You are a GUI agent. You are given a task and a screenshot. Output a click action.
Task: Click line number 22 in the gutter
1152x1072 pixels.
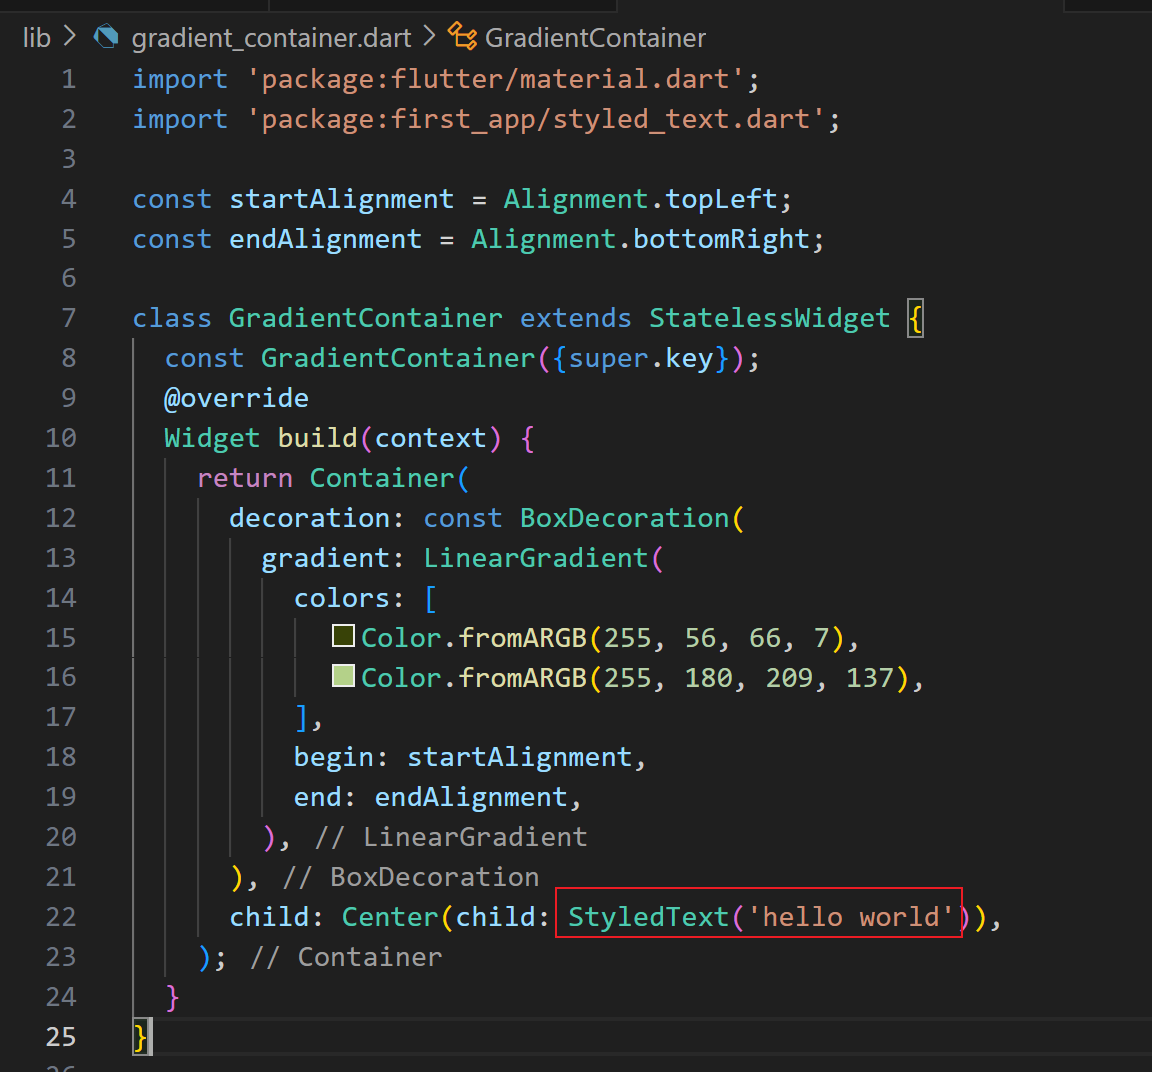click(61, 917)
